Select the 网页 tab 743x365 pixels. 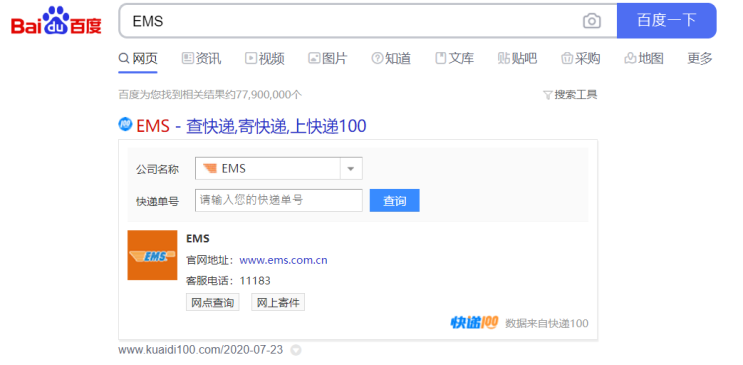pos(138,59)
